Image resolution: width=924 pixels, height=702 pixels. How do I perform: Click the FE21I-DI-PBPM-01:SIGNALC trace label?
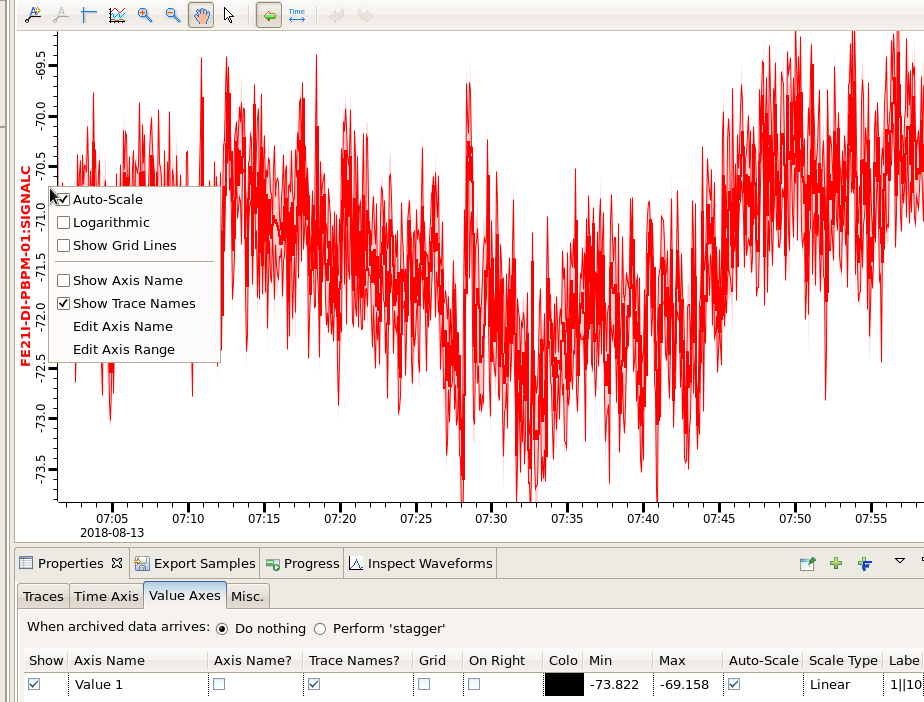26,266
